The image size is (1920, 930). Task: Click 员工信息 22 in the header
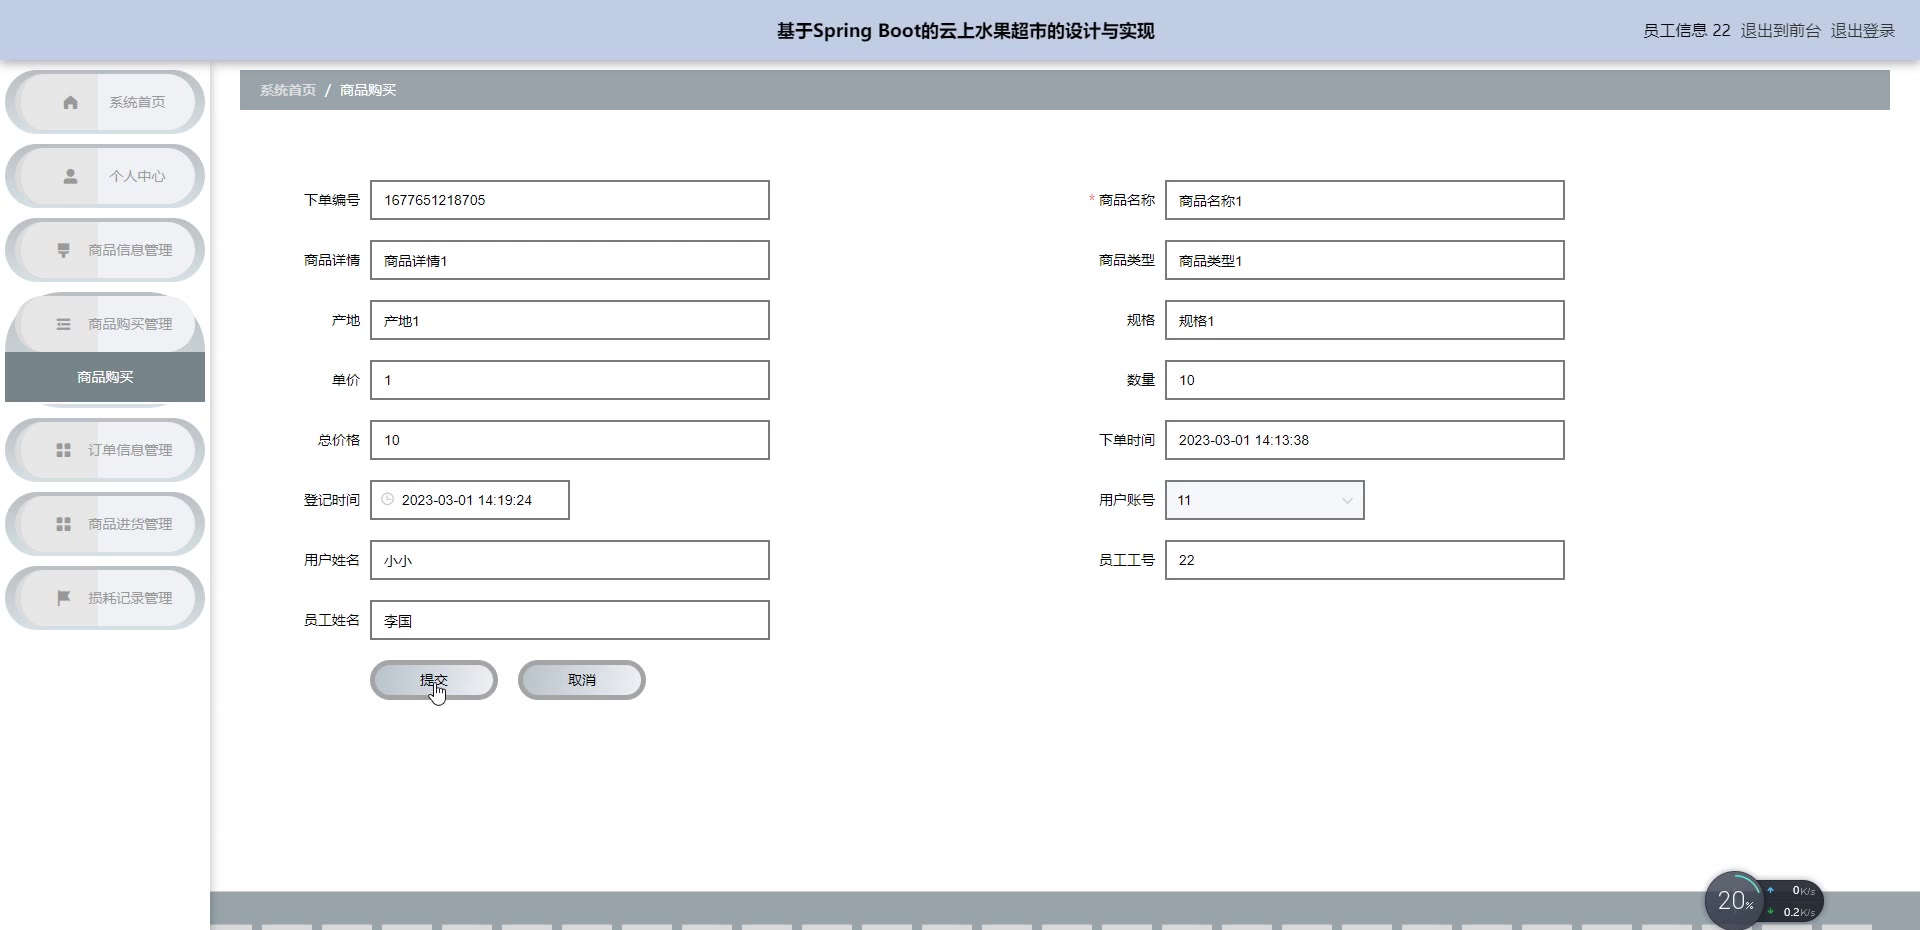coord(1686,31)
